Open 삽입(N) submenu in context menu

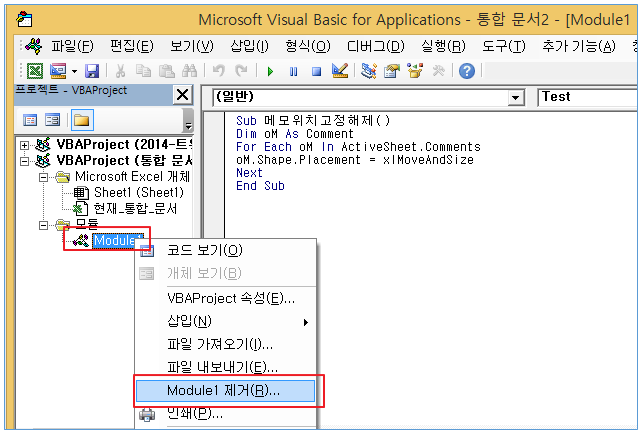[x=226, y=321]
